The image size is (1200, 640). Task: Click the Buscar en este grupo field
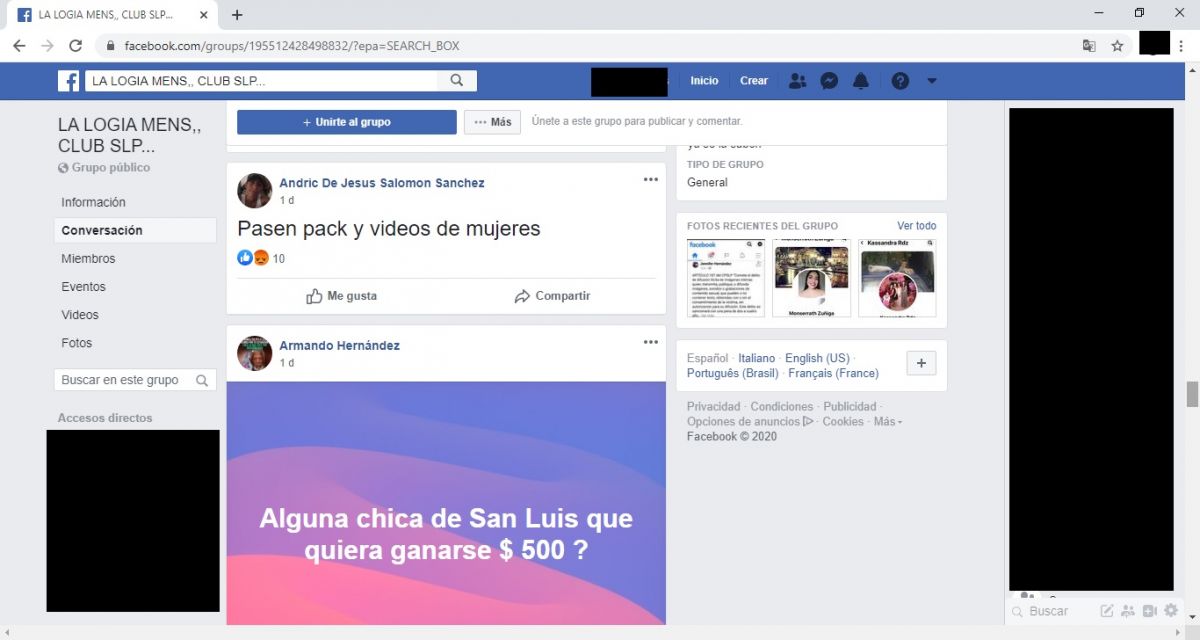[x=125, y=380]
